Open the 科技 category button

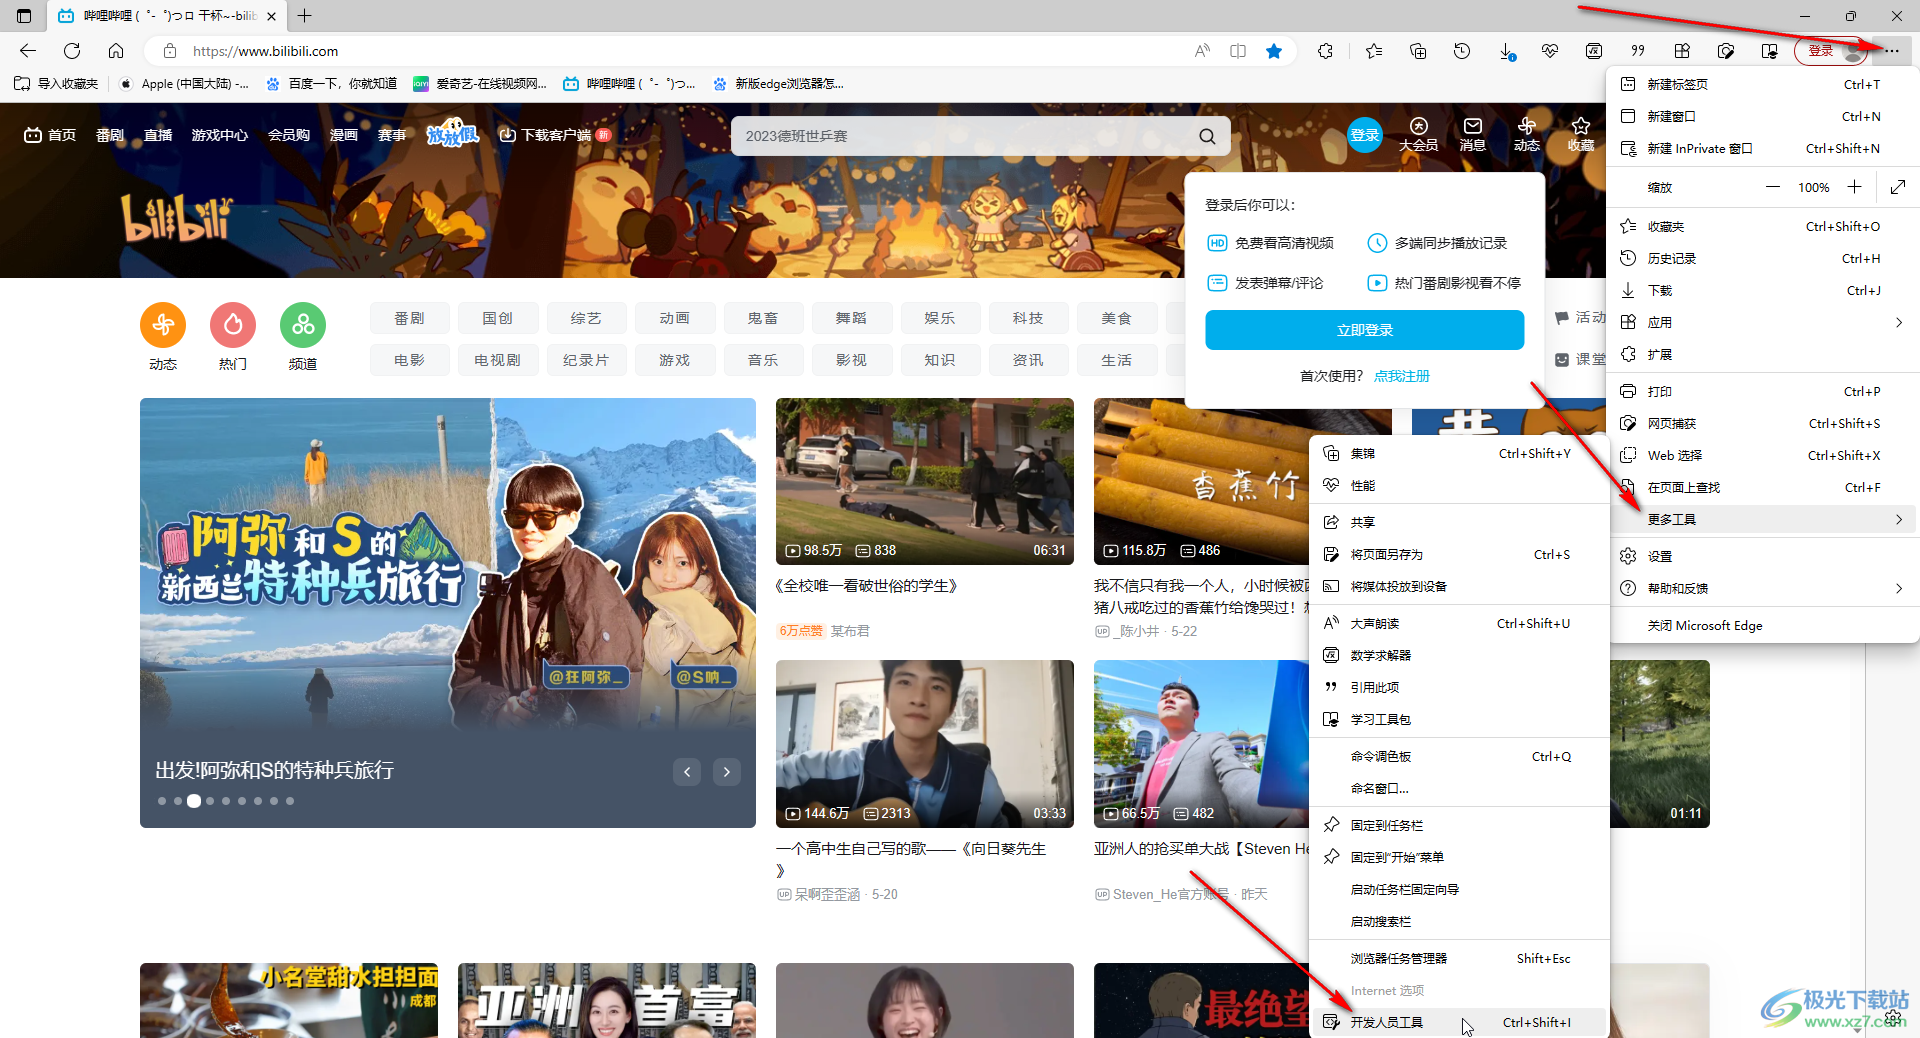pyautogui.click(x=1028, y=318)
